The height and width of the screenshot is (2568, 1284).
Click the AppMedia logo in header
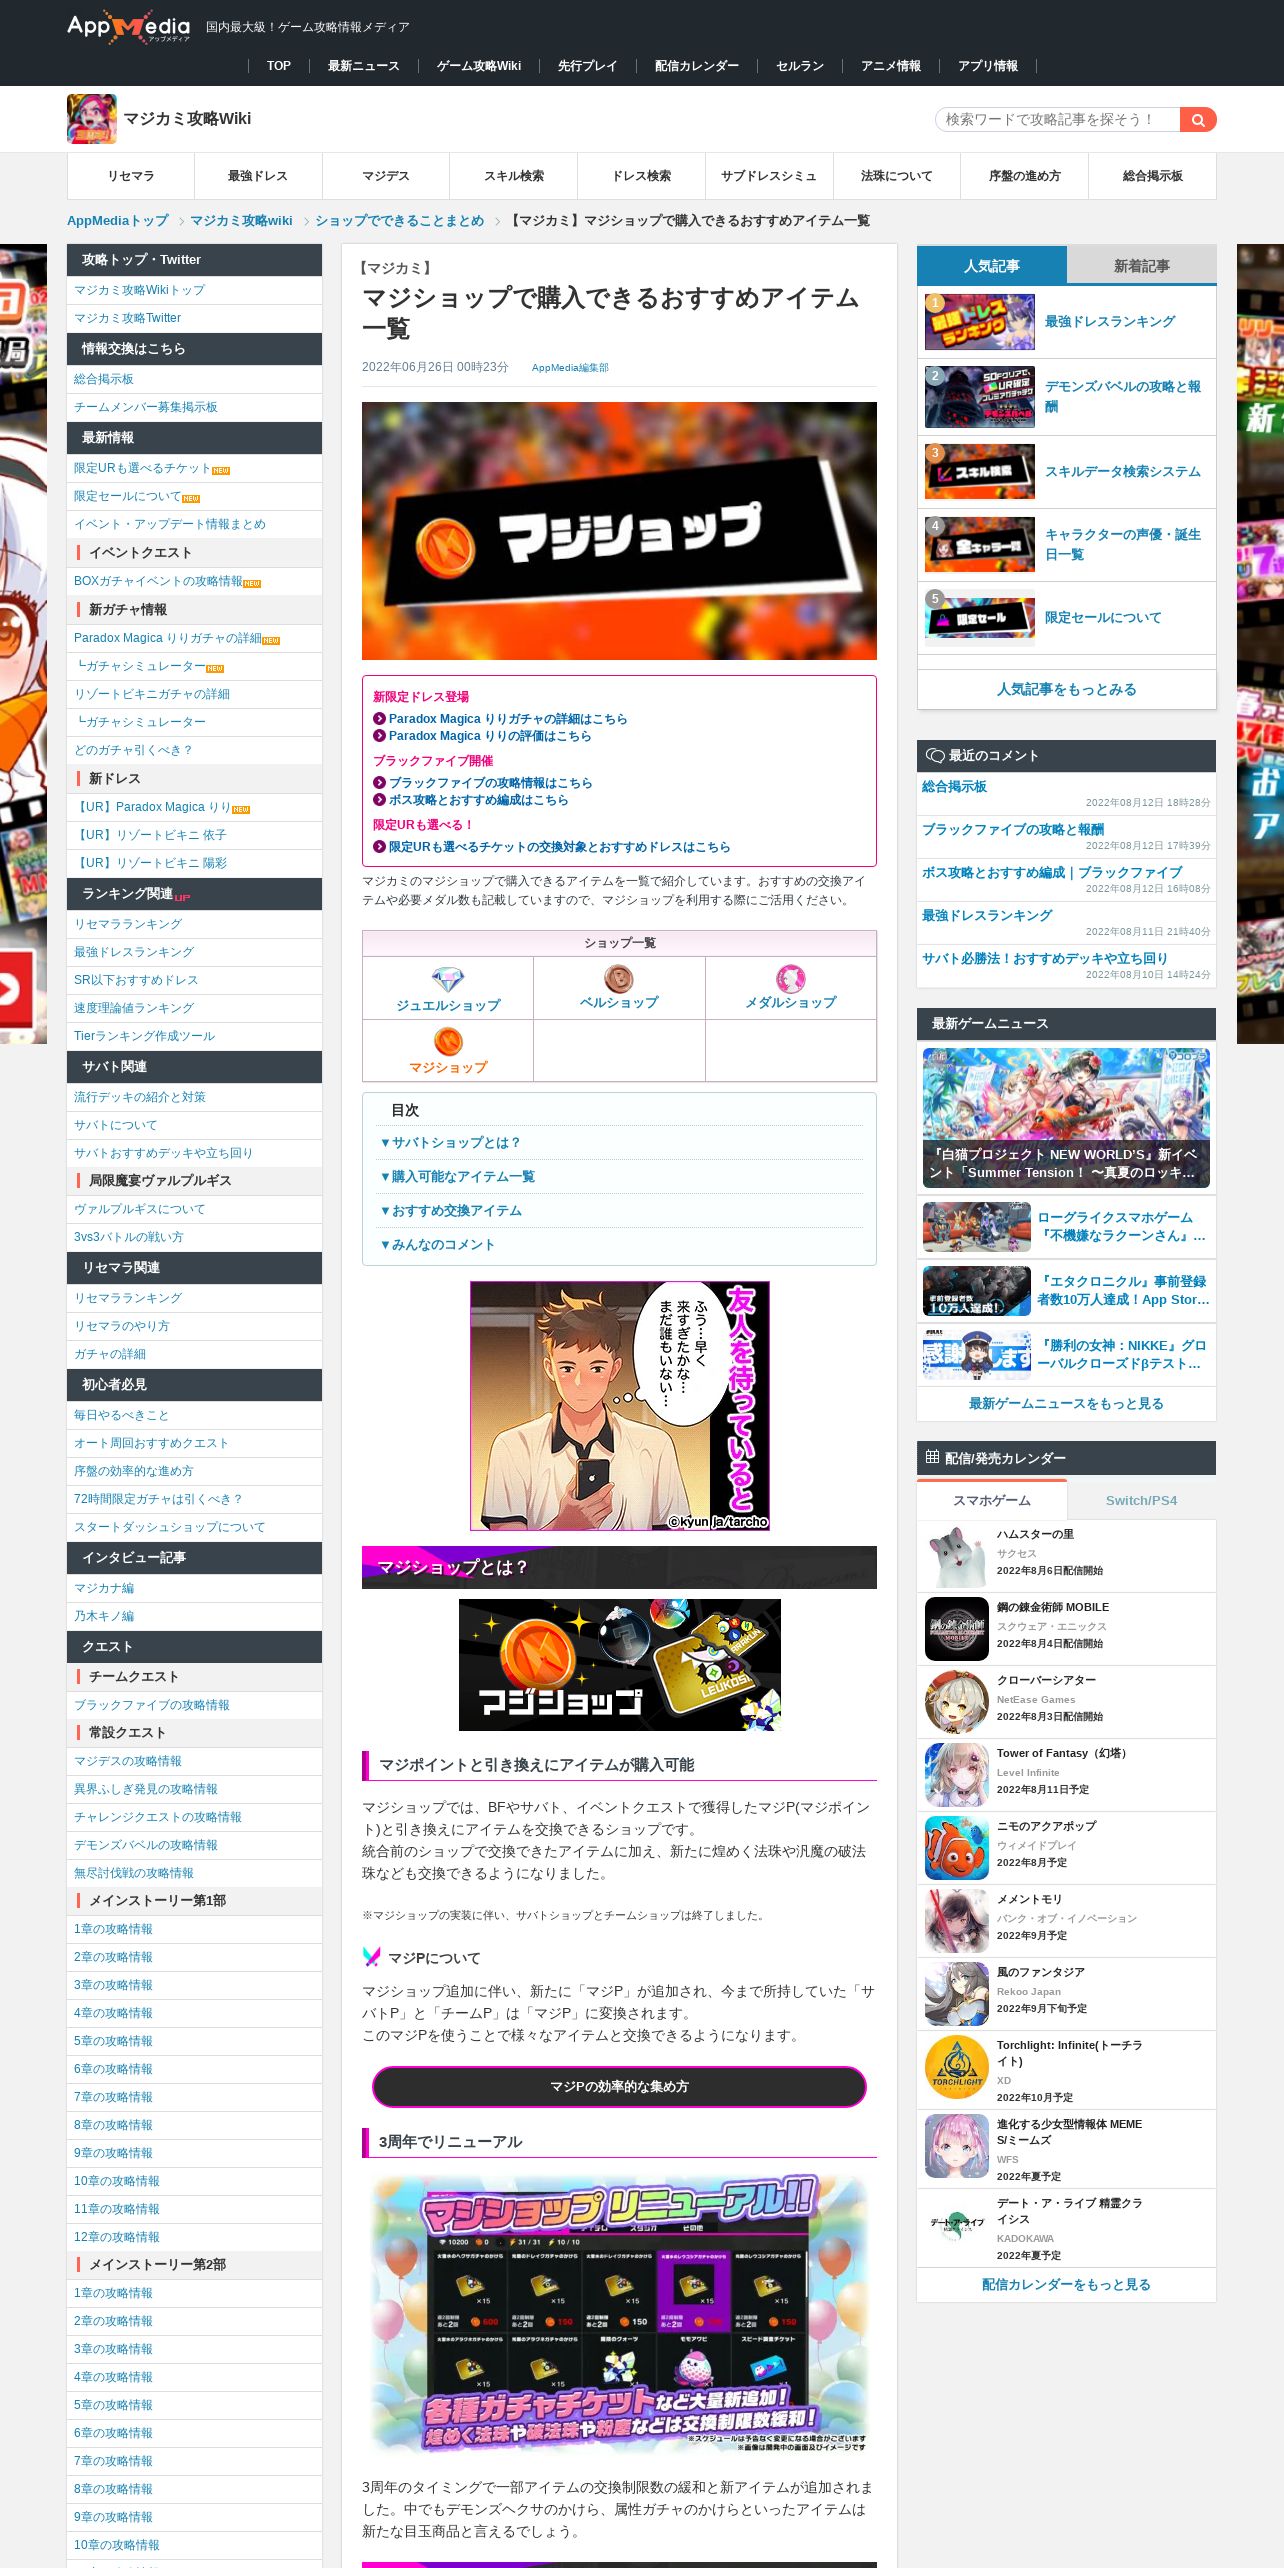click(x=128, y=27)
